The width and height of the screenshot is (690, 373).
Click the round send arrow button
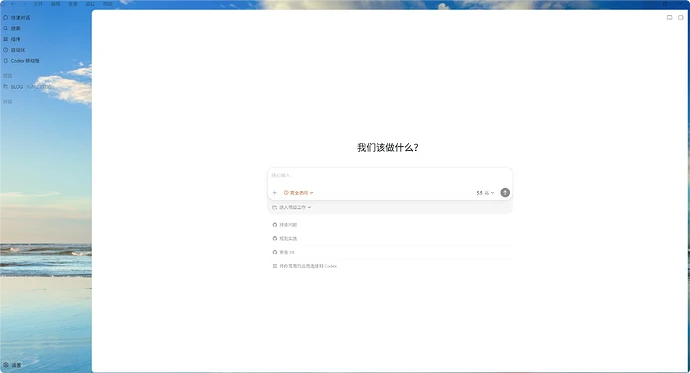[505, 193]
